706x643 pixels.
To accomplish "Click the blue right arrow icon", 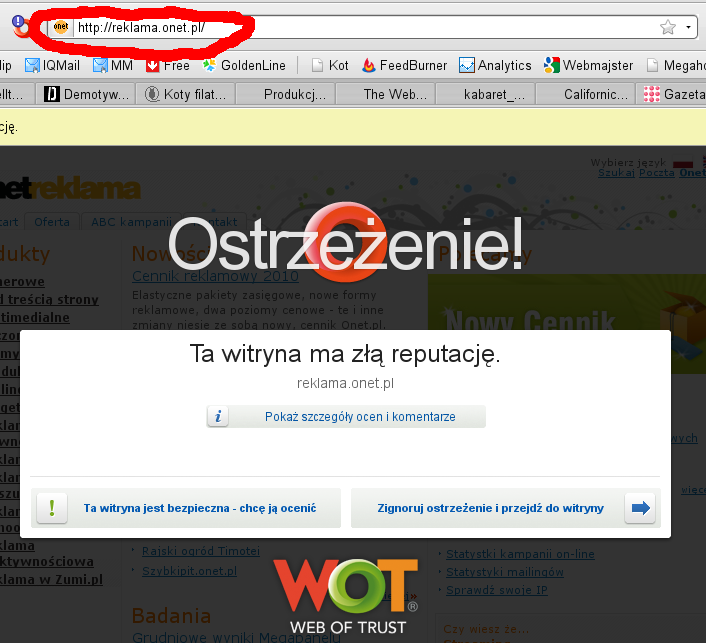I will point(640,508).
